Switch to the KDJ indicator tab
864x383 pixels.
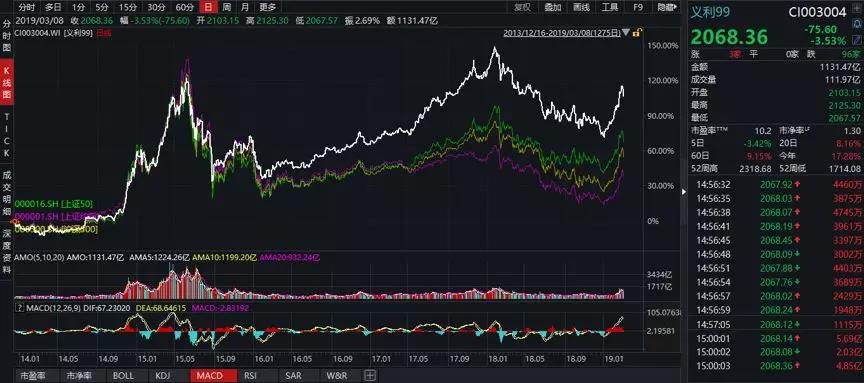(x=163, y=376)
